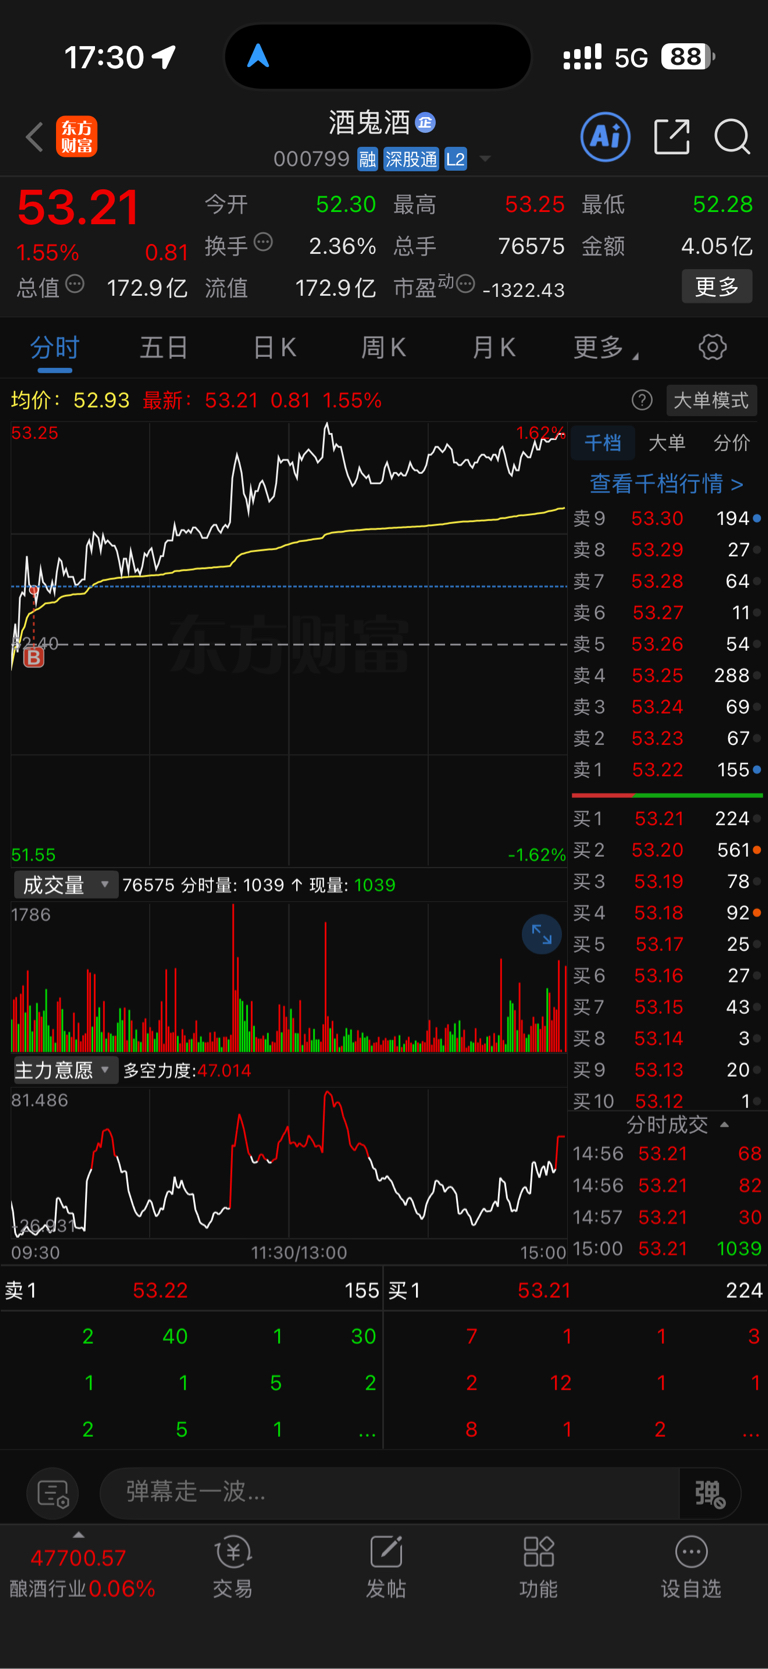Tap the 酿酒行业 index quote

coord(82,1574)
